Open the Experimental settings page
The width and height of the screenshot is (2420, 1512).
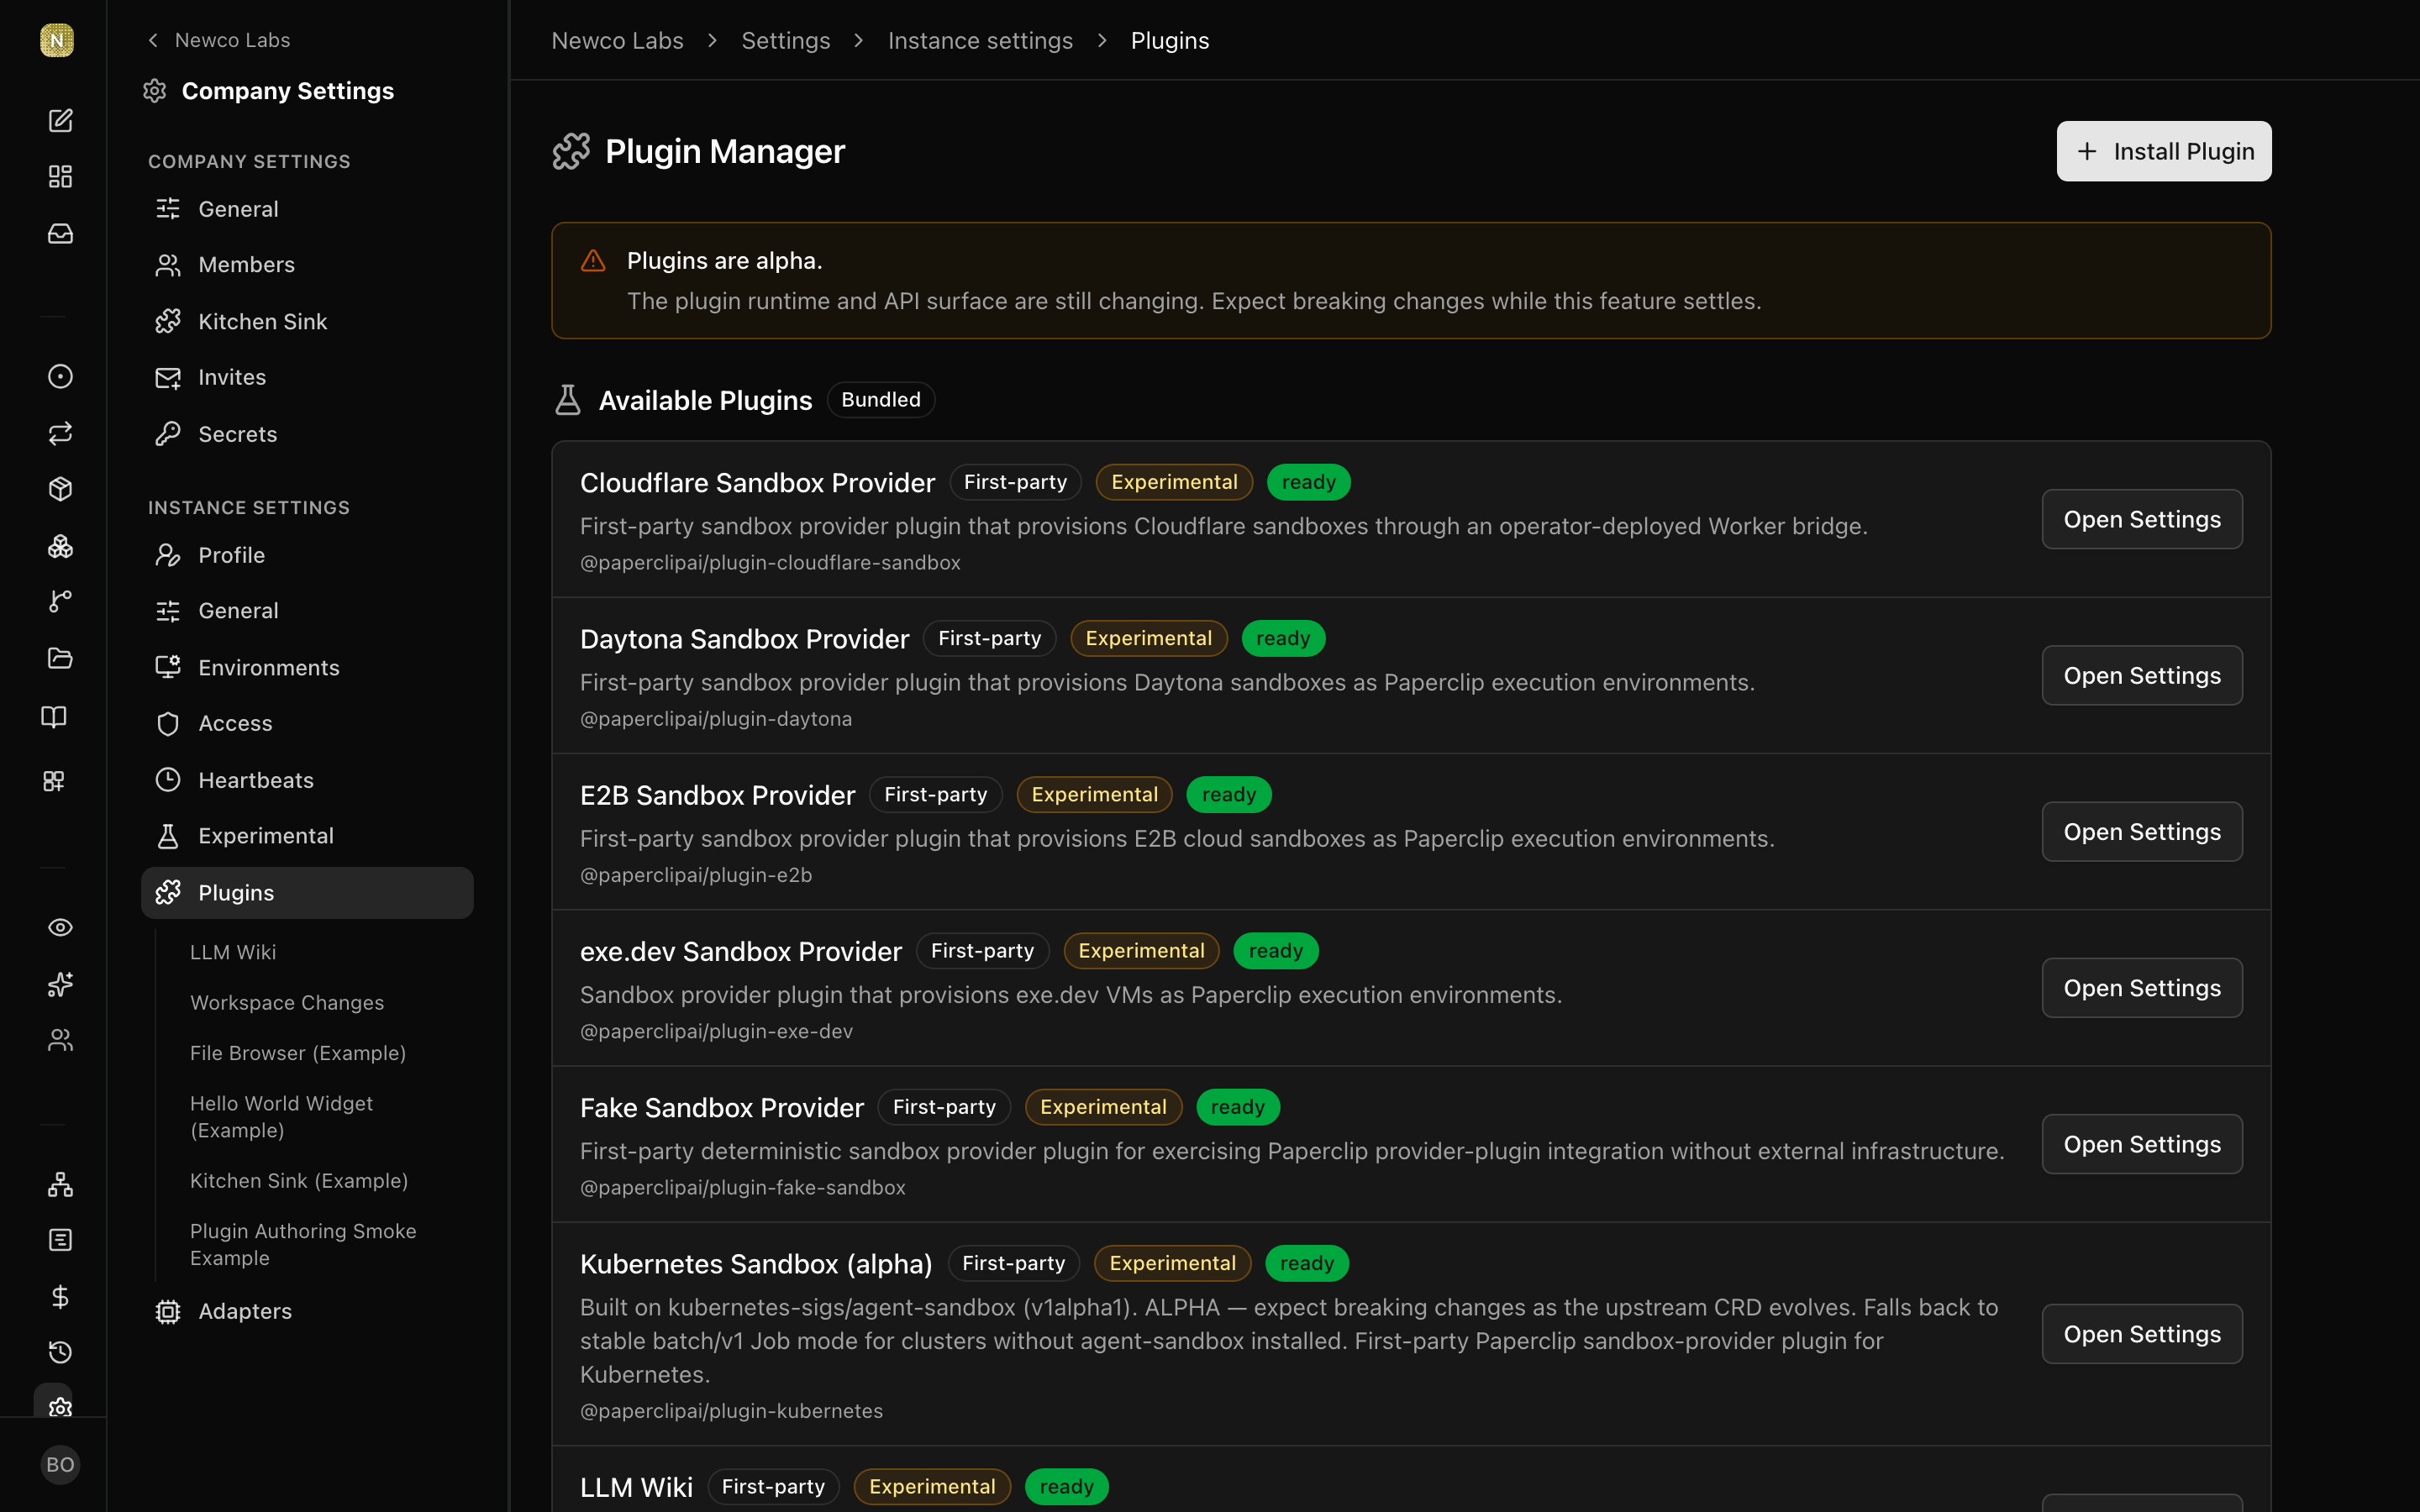pyautogui.click(x=307, y=836)
